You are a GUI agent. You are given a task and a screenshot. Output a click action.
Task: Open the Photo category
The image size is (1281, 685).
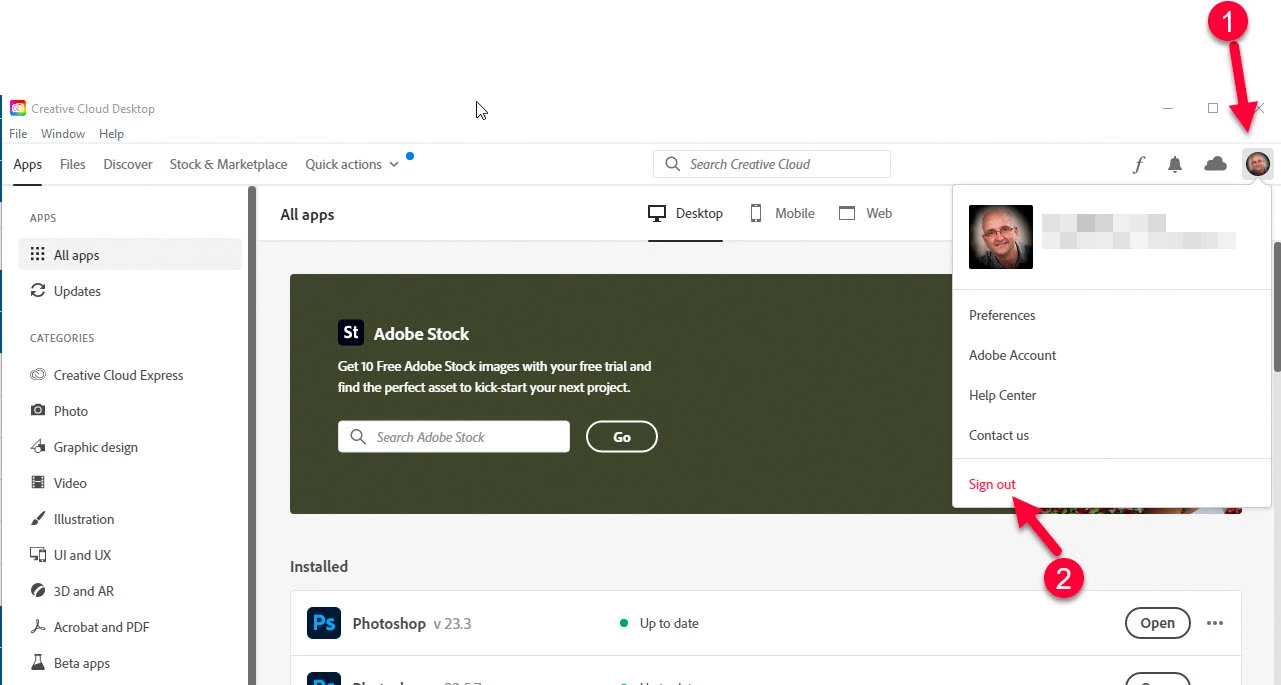pyautogui.click(x=130, y=411)
